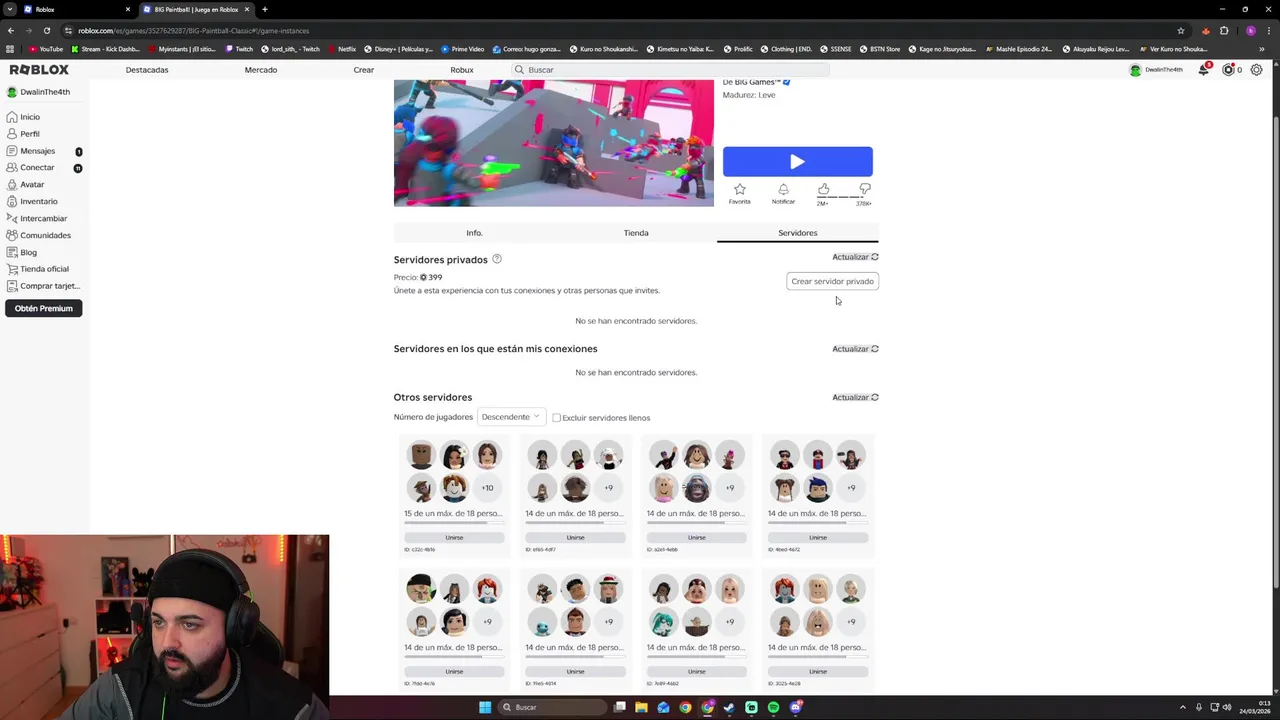Click the +10 players bubble in first server

pos(487,488)
